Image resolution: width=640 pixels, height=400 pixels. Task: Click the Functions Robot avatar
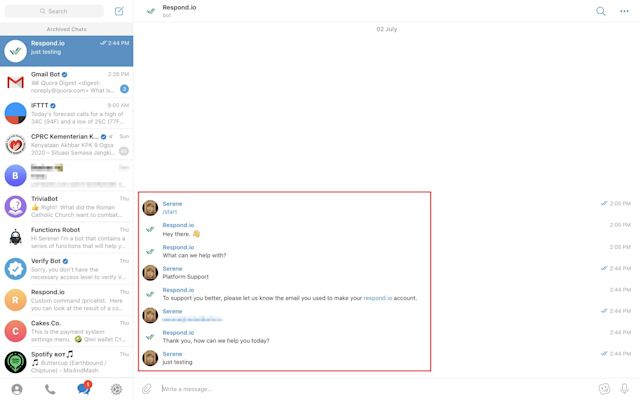click(16, 238)
